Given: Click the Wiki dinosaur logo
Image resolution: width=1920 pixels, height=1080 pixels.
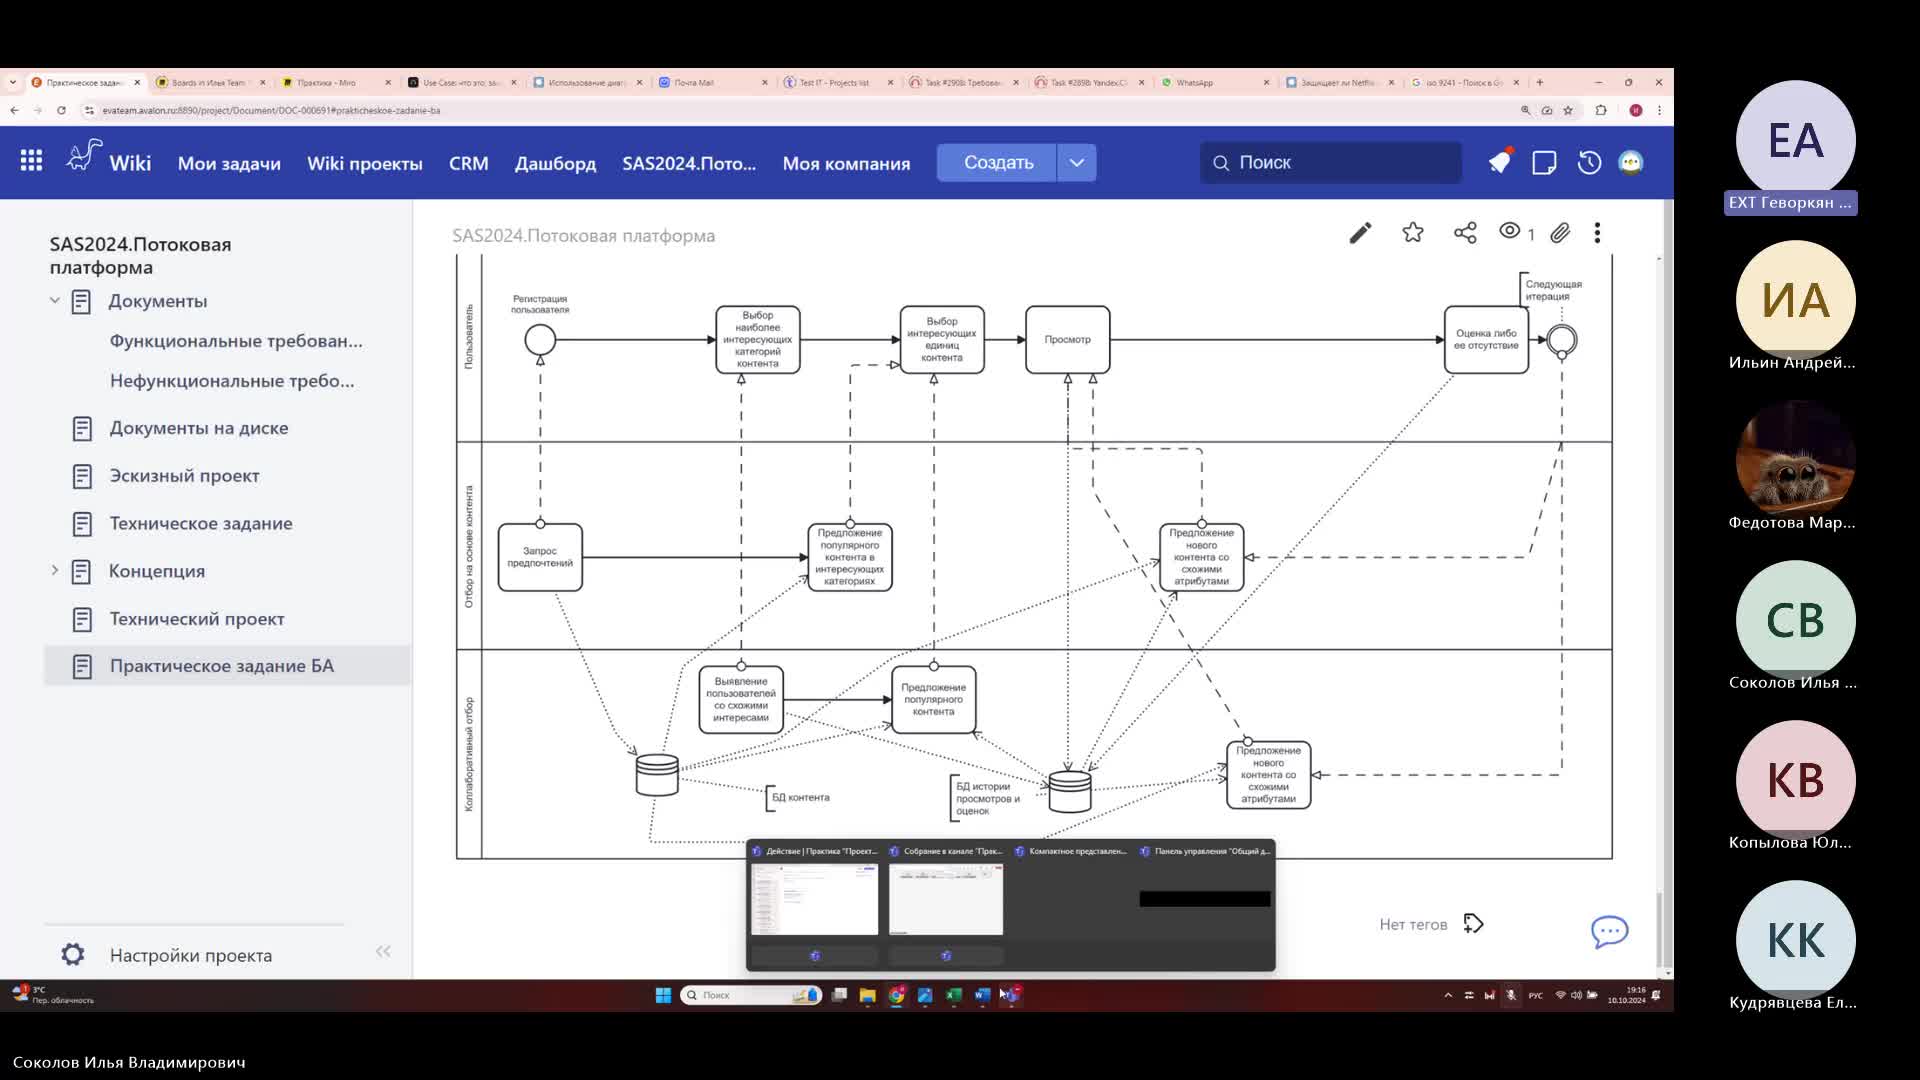Looking at the screenshot, I should tap(85, 157).
